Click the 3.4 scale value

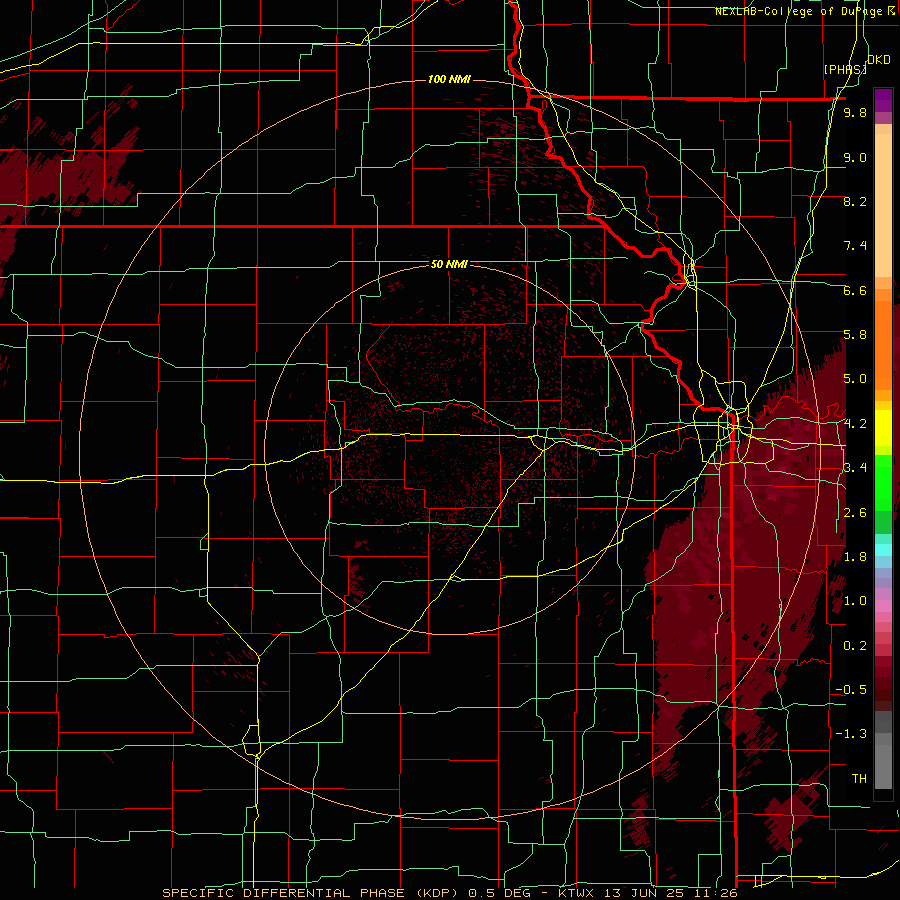click(855, 468)
